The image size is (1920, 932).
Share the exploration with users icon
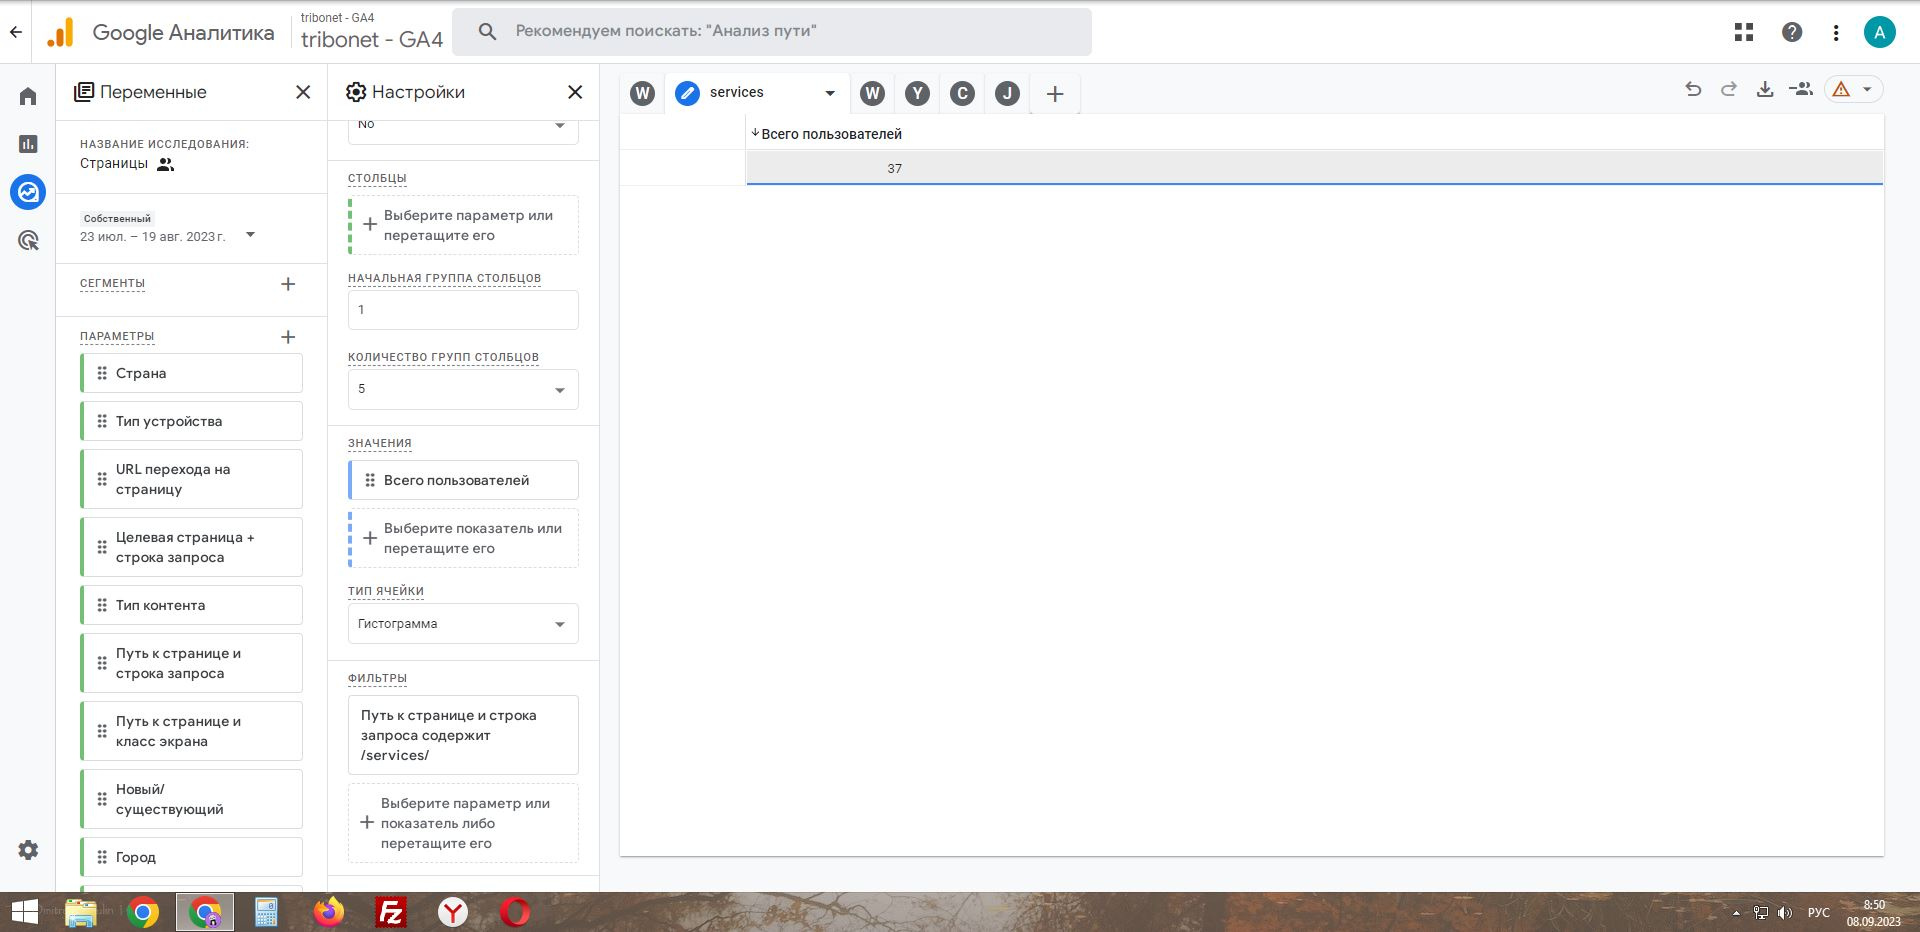pos(1801,89)
